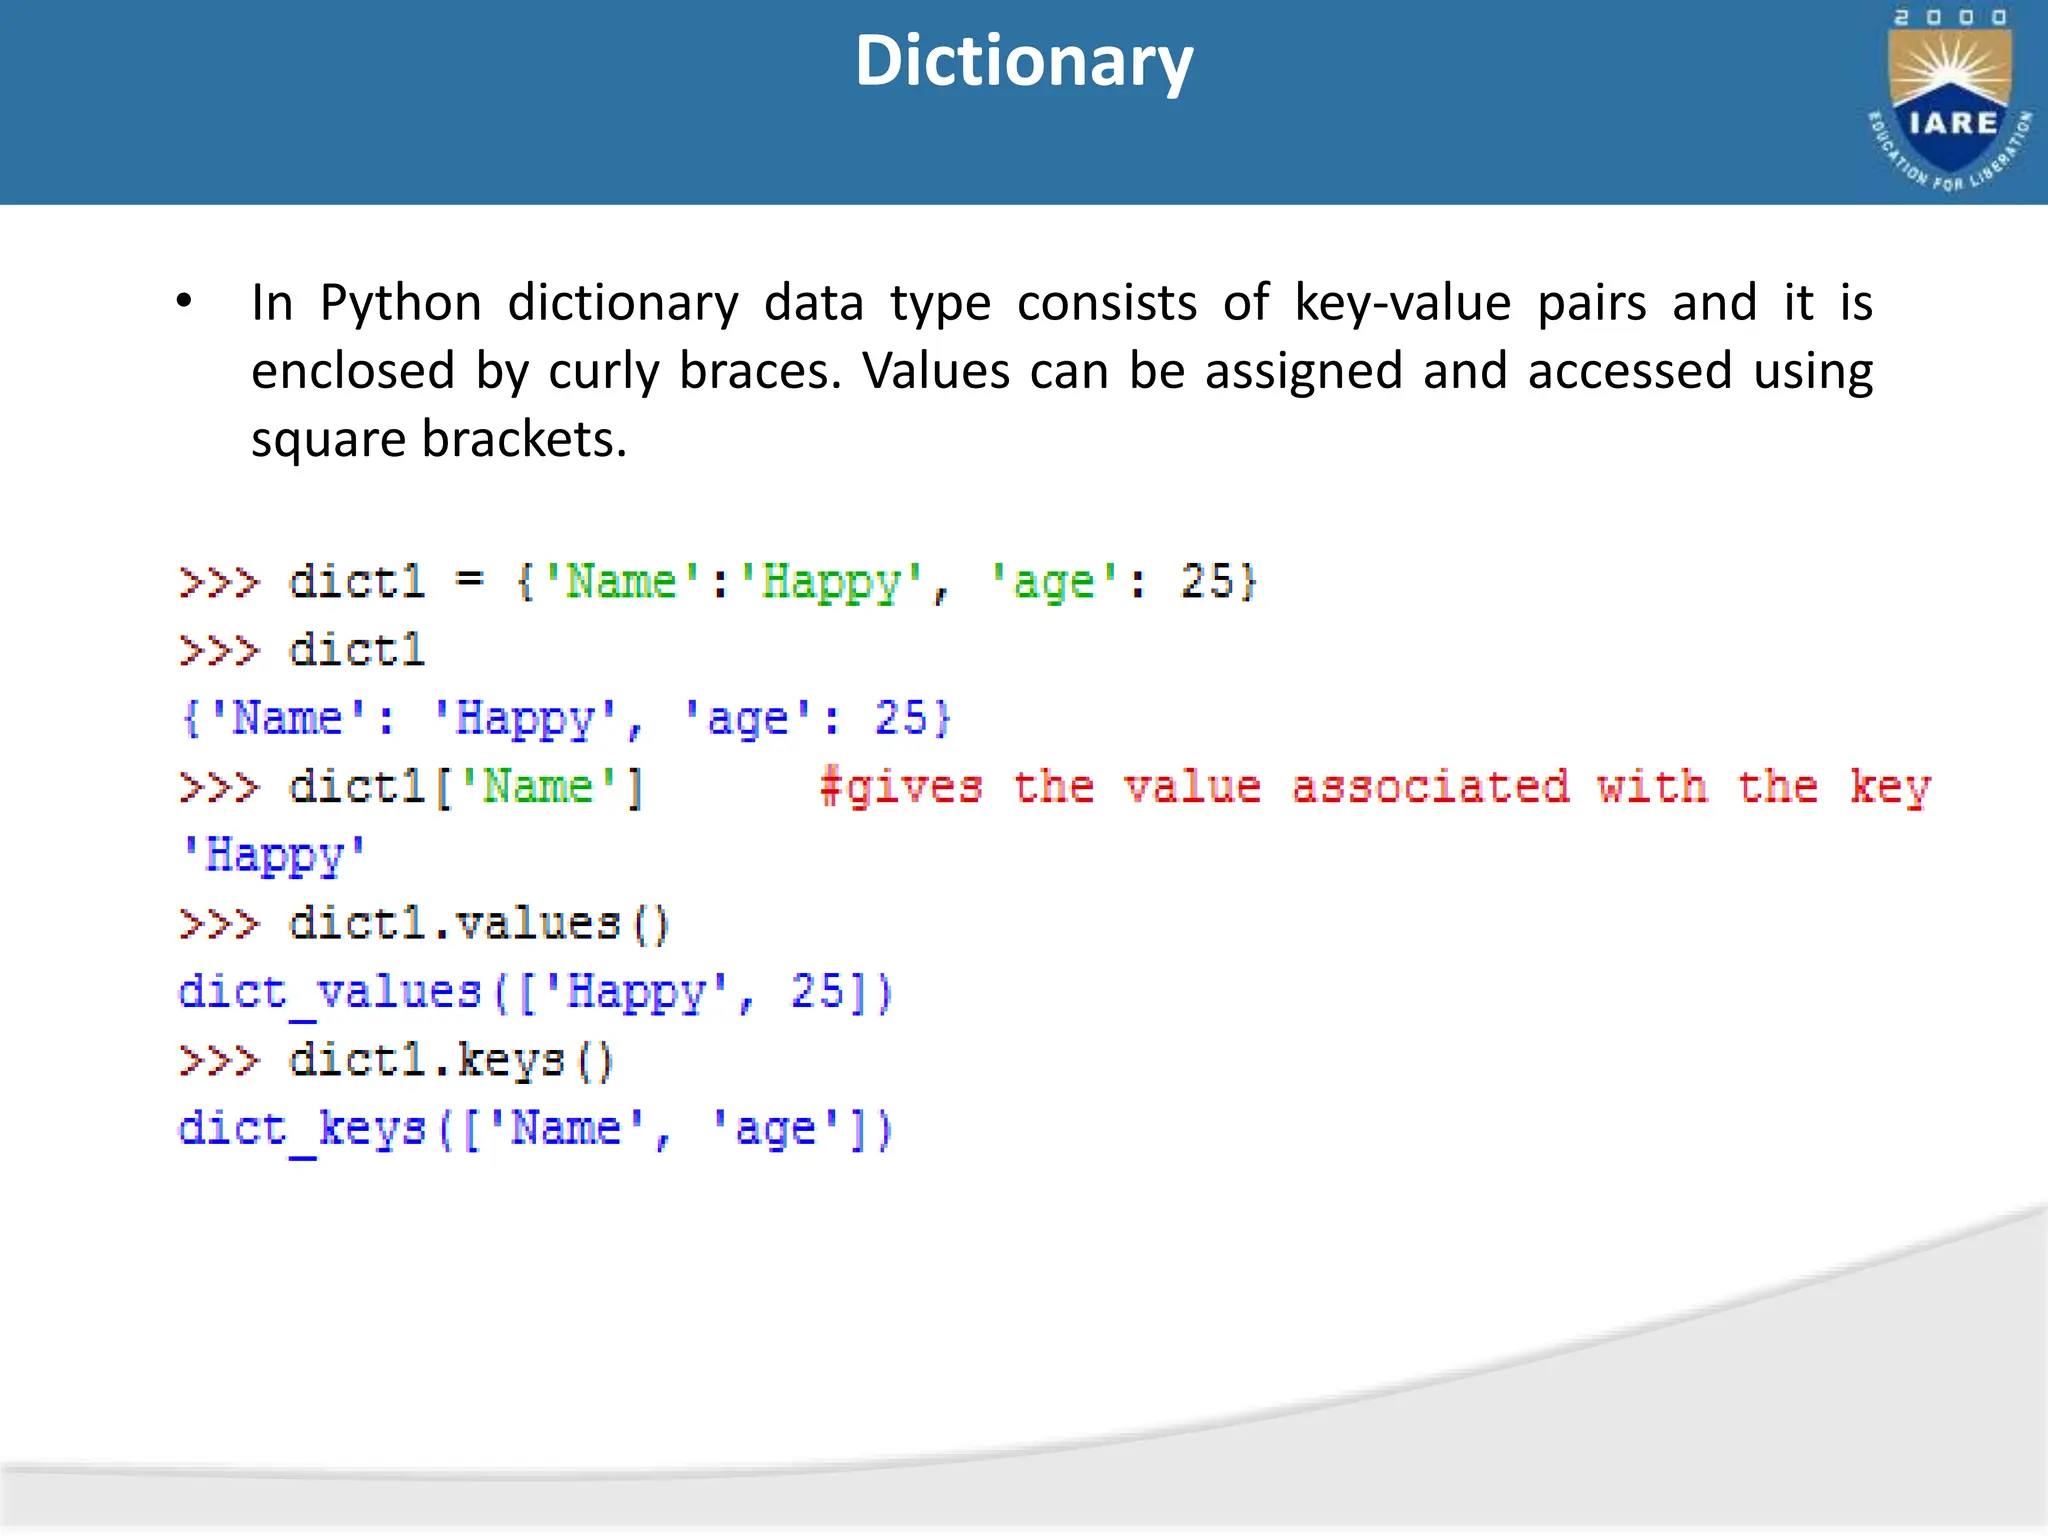This screenshot has width=2048, height=1536.
Task: Click the dict_values output line
Action: (x=534, y=993)
